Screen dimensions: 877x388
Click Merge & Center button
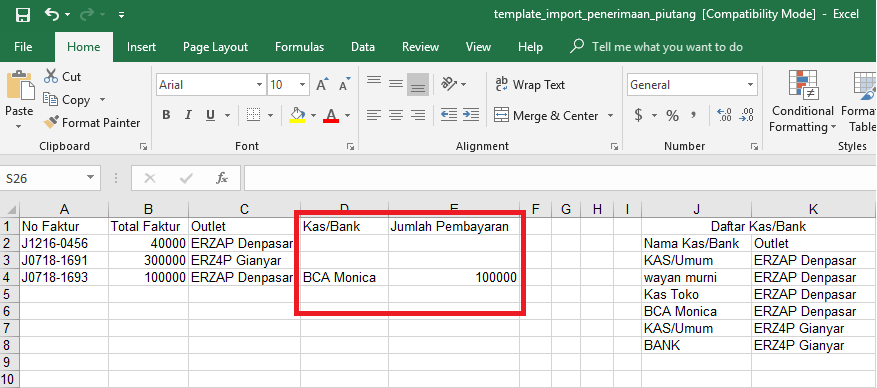pos(546,116)
